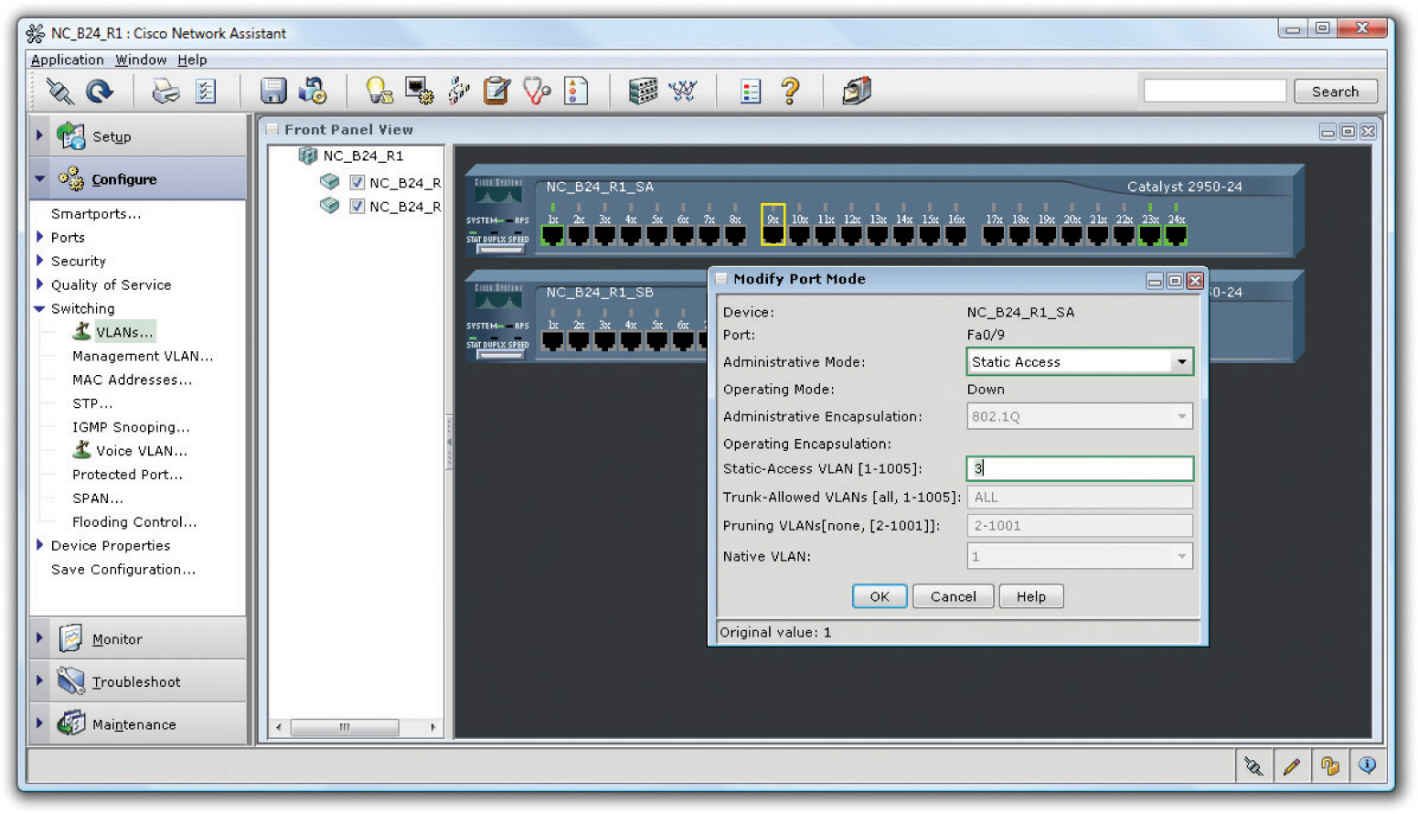Screen dimensions: 1418x814
Task: Open the Administrative Mode dropdown
Action: 1183,362
